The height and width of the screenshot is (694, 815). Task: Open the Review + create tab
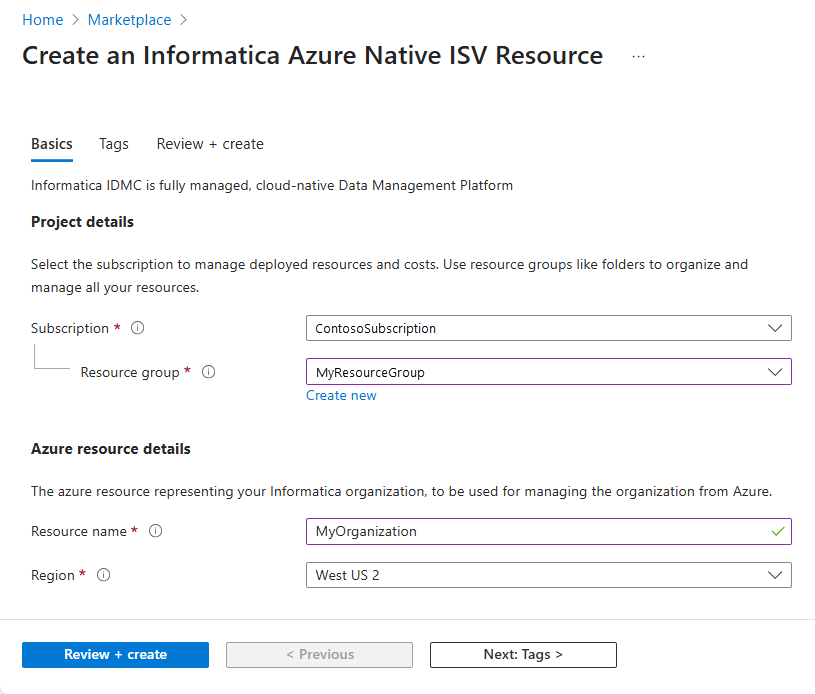click(x=209, y=144)
